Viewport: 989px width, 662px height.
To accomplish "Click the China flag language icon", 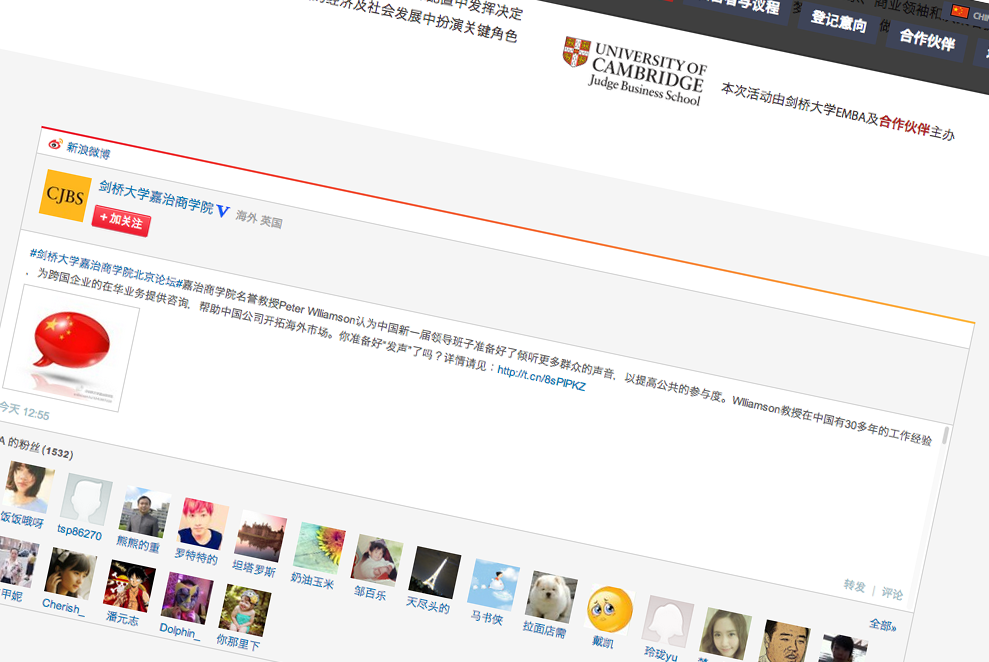I will point(960,11).
